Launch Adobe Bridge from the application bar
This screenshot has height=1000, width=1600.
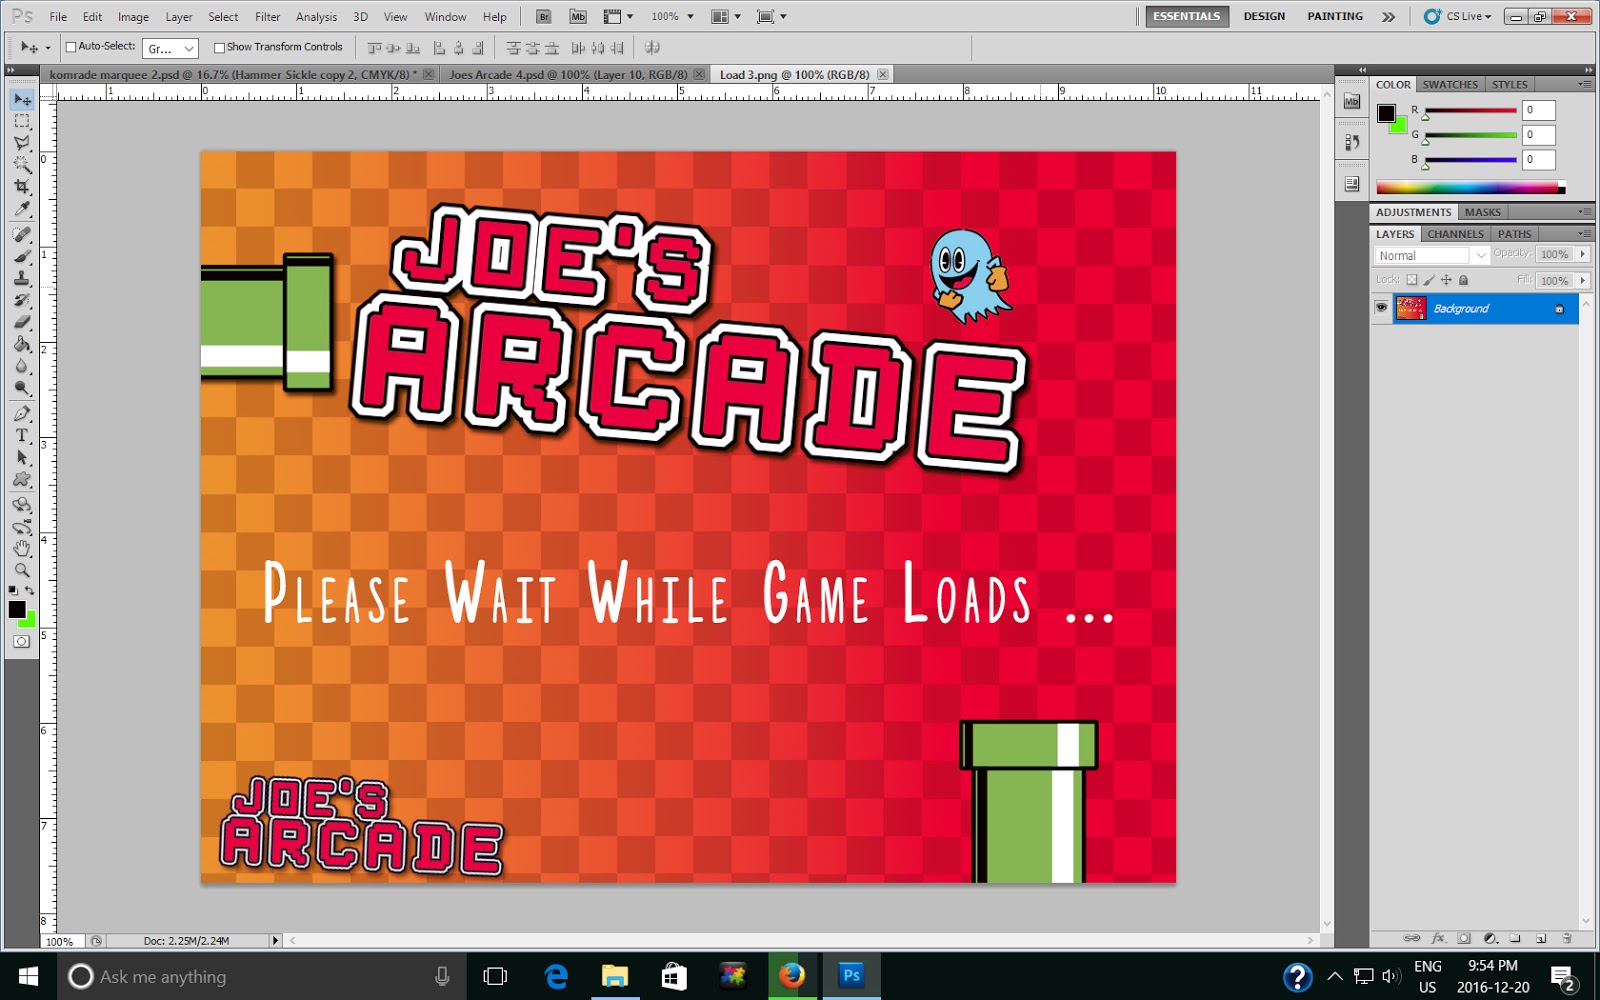pos(543,17)
